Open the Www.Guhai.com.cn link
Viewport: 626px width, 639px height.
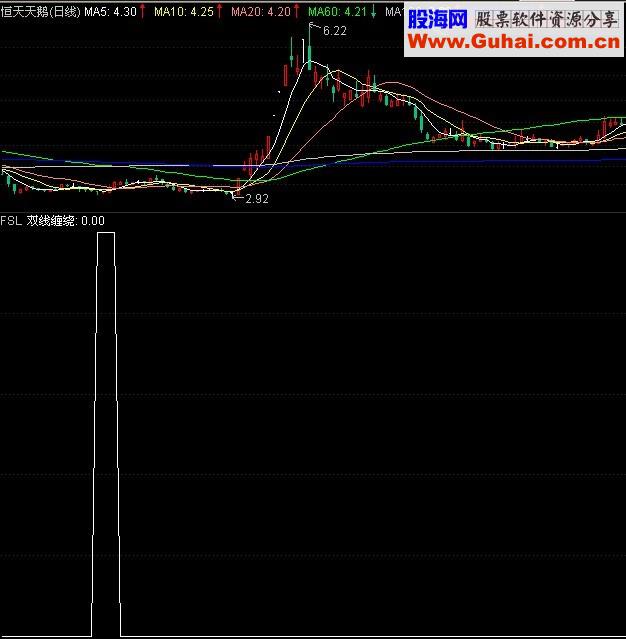point(514,42)
